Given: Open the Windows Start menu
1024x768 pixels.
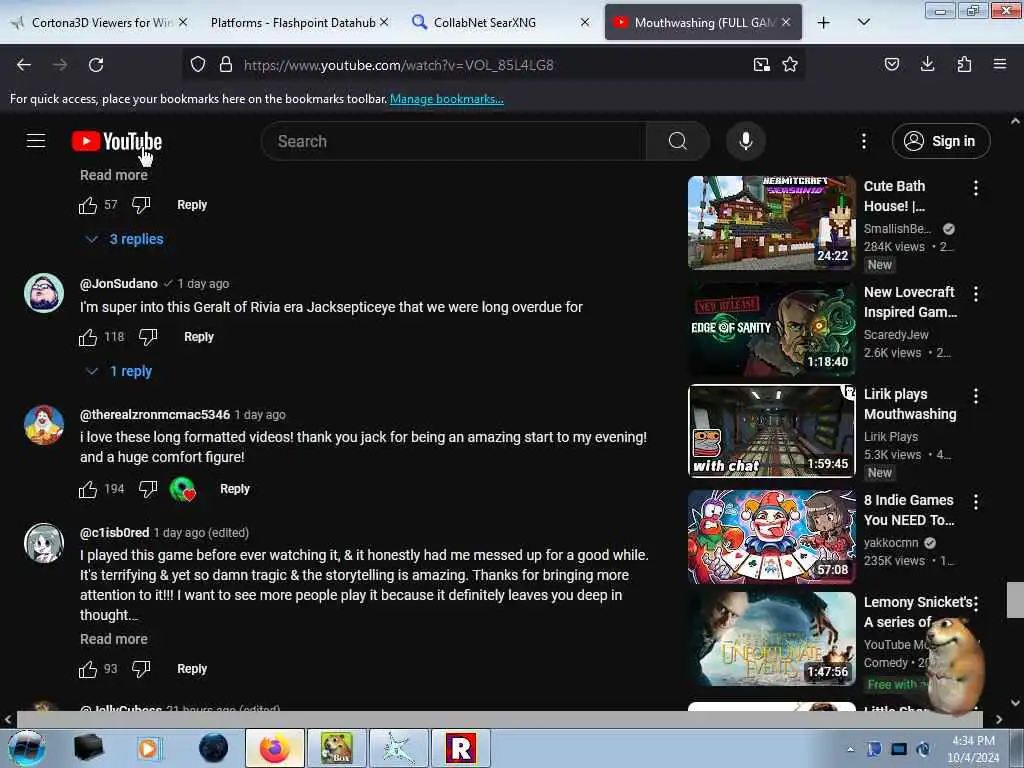Looking at the screenshot, I should 26,748.
